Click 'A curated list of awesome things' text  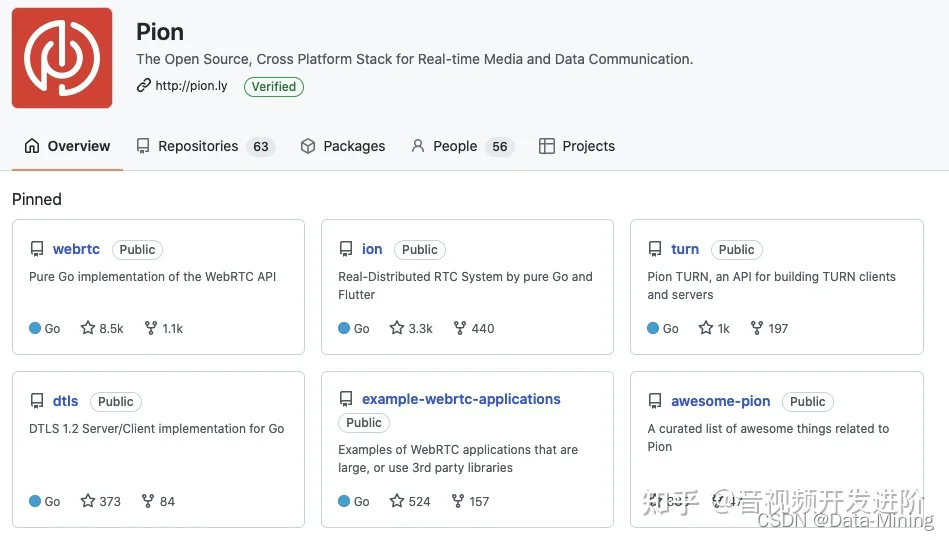[x=768, y=438]
